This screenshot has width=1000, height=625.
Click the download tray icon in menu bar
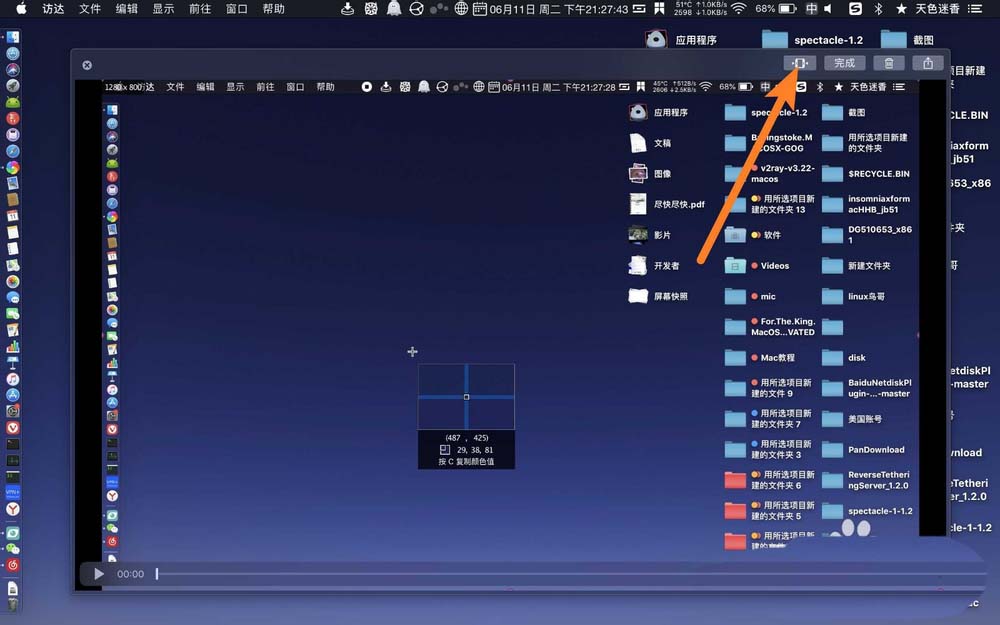348,8
